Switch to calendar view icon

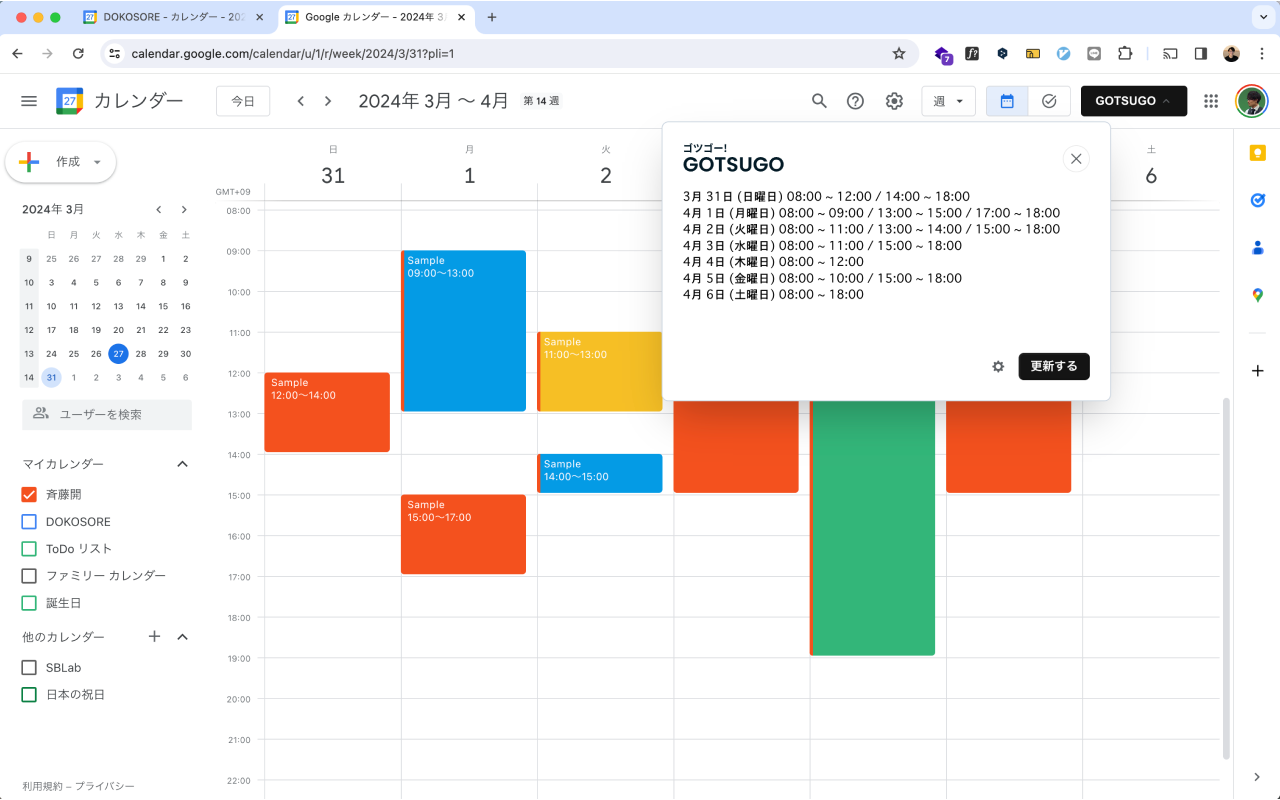(x=1007, y=101)
